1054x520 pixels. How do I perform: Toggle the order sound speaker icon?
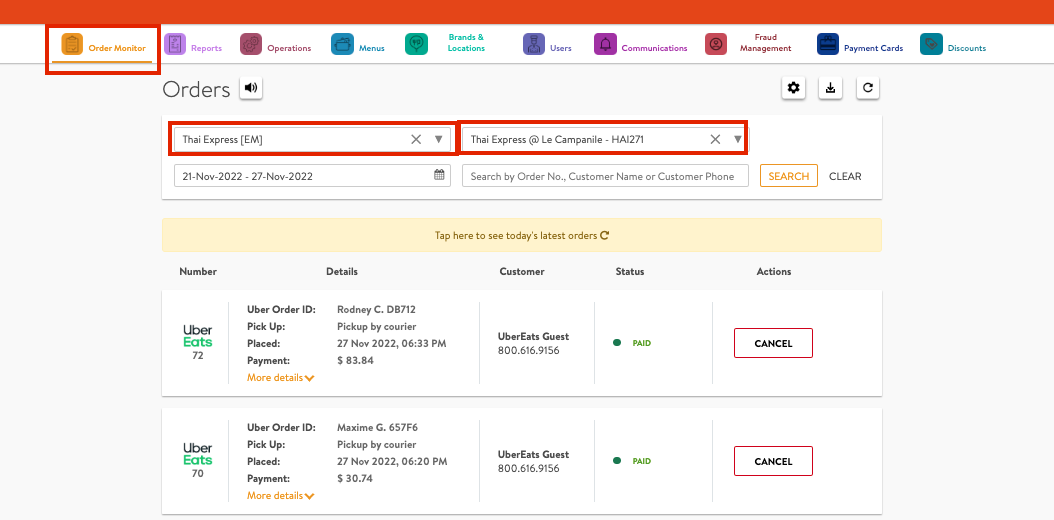(x=250, y=88)
